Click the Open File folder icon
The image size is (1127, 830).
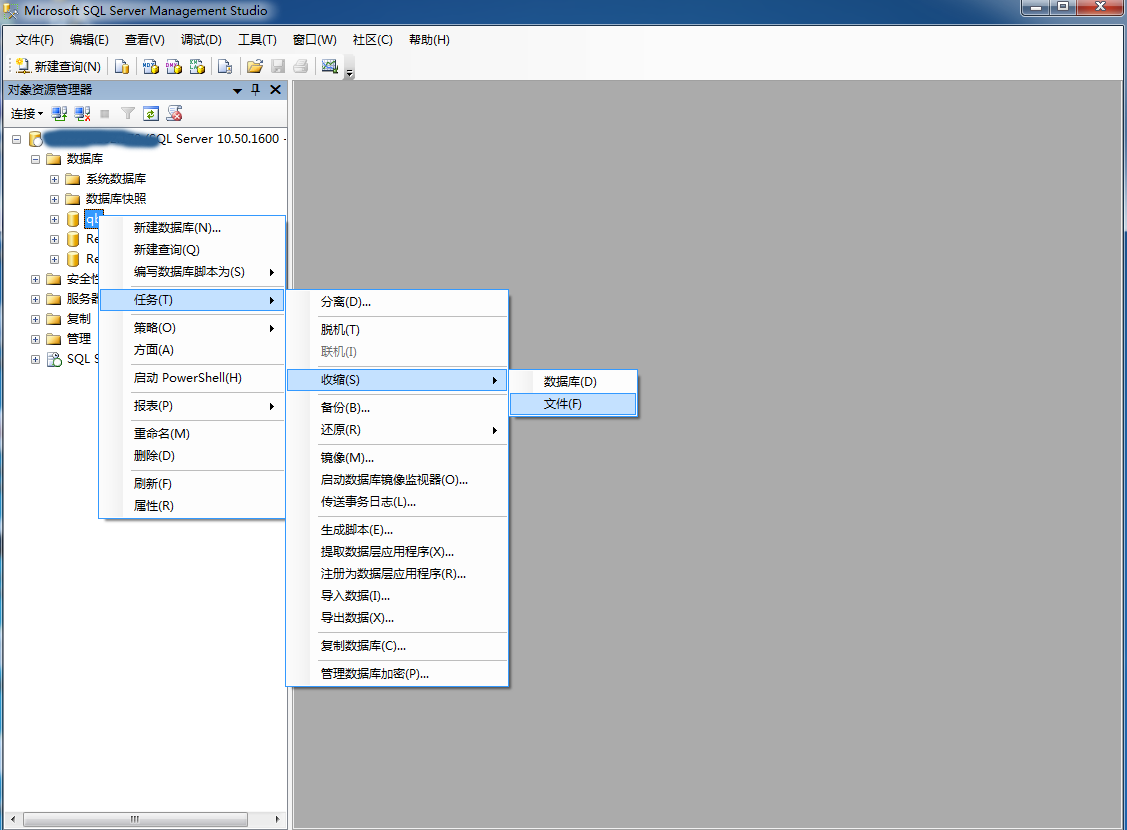point(254,67)
